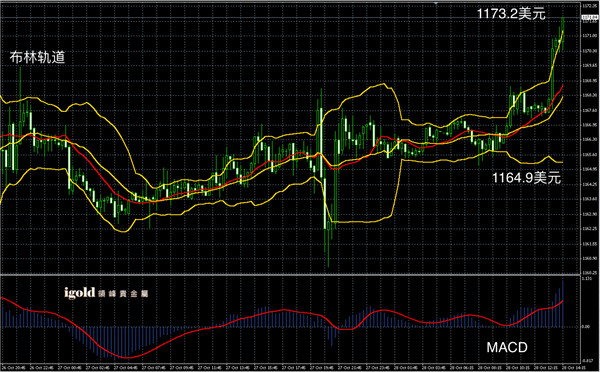This screenshot has width=600, height=372.
Task: Click the 0.00 level on the MACD scale
Action: click(586, 327)
